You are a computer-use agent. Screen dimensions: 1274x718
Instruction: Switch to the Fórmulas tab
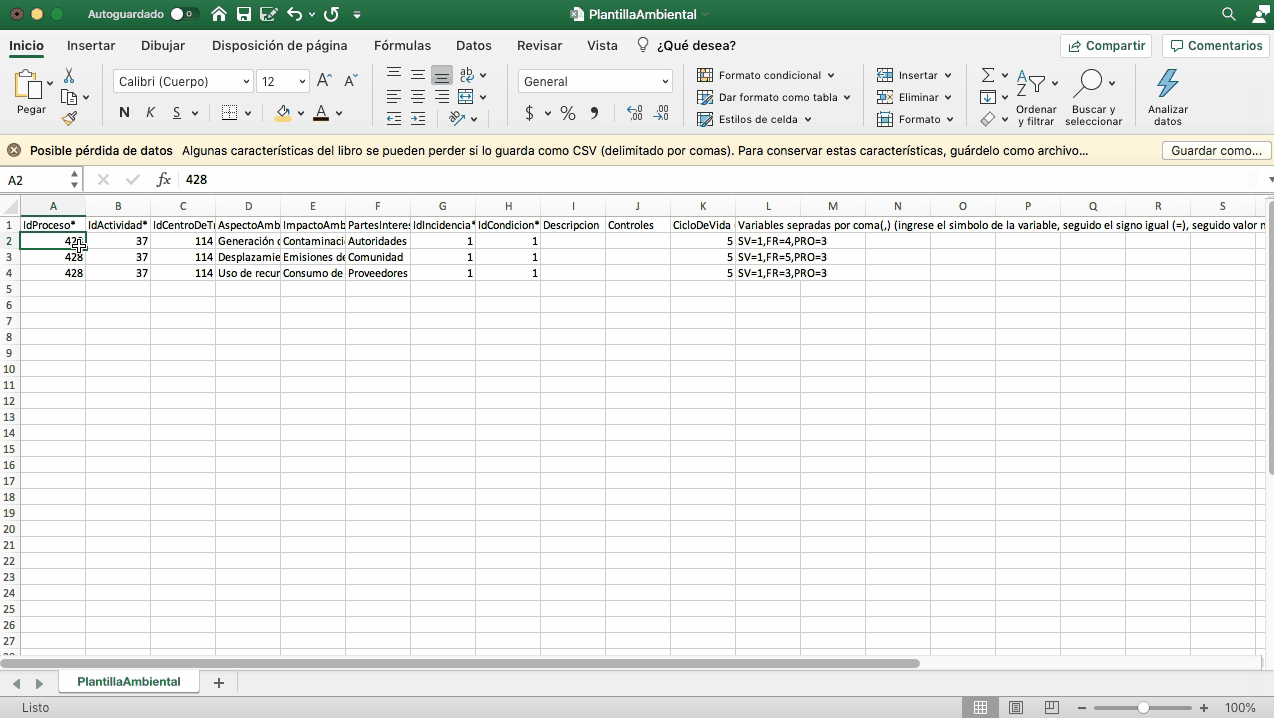pos(402,45)
